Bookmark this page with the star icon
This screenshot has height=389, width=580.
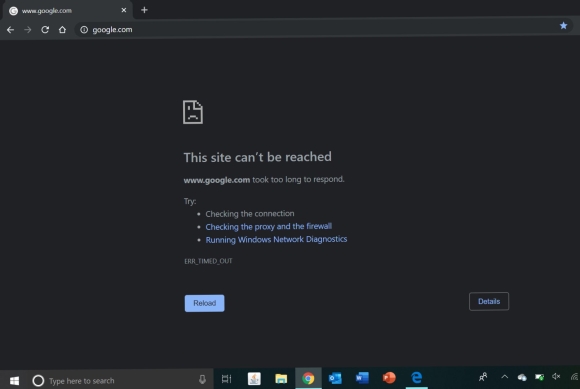563,26
